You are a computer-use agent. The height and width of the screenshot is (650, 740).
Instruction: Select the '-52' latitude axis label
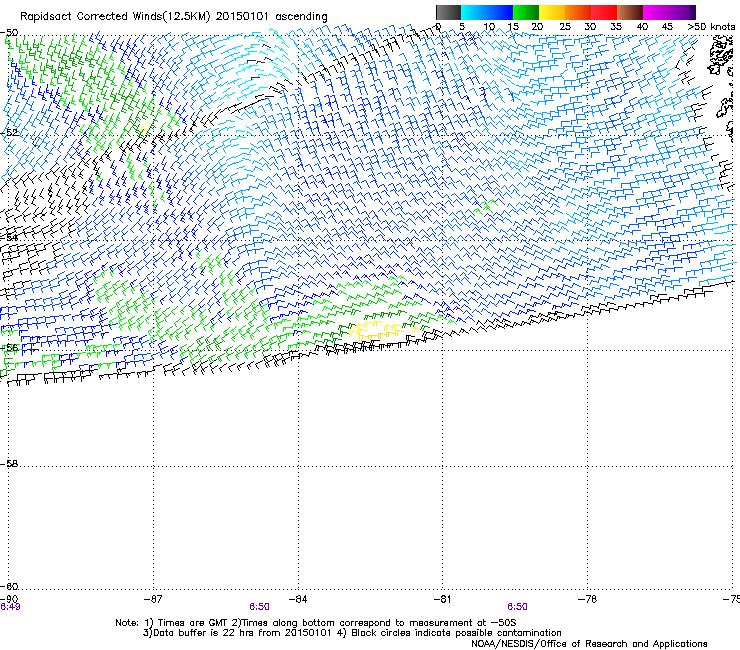point(10,133)
